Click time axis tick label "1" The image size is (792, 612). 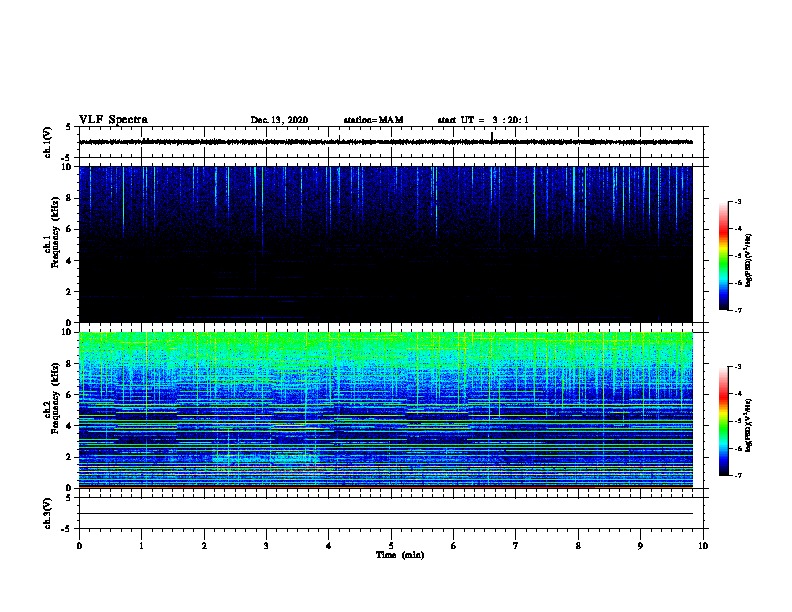tap(141, 546)
